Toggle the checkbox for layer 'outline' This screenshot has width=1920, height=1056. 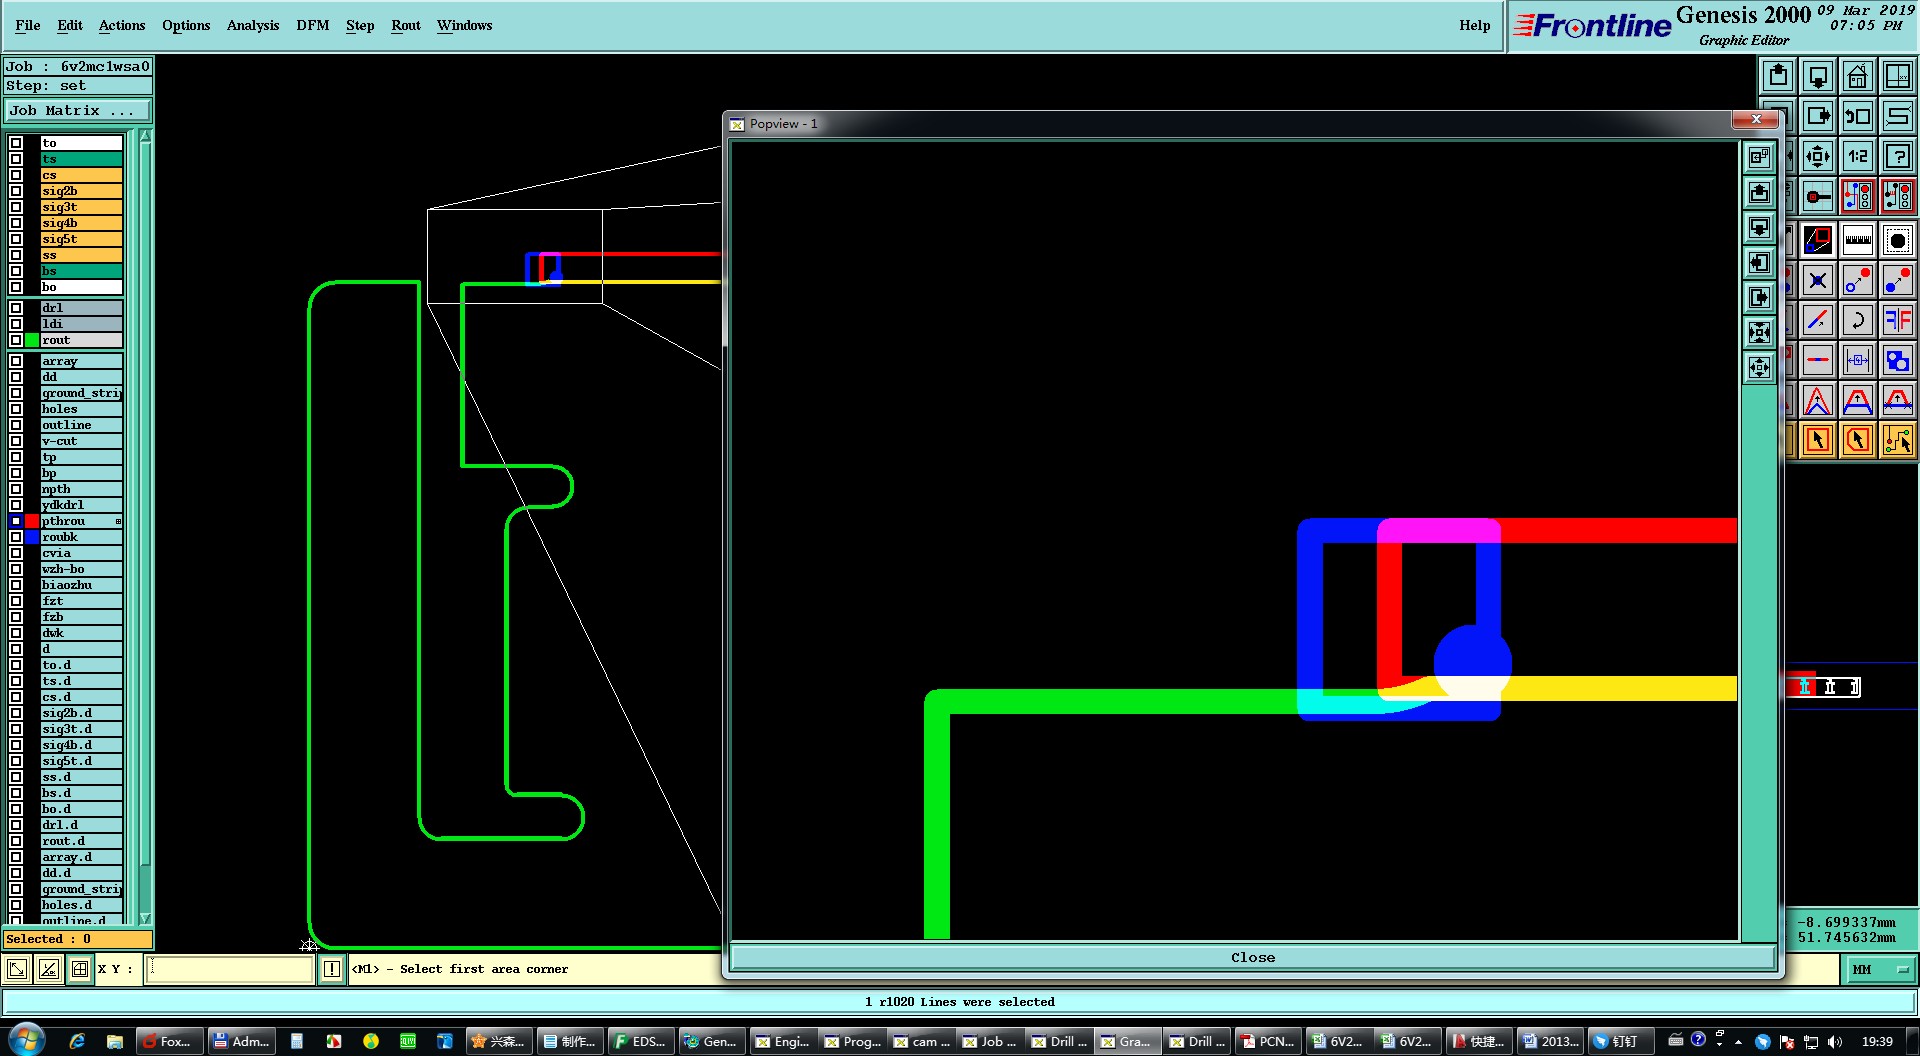16,425
